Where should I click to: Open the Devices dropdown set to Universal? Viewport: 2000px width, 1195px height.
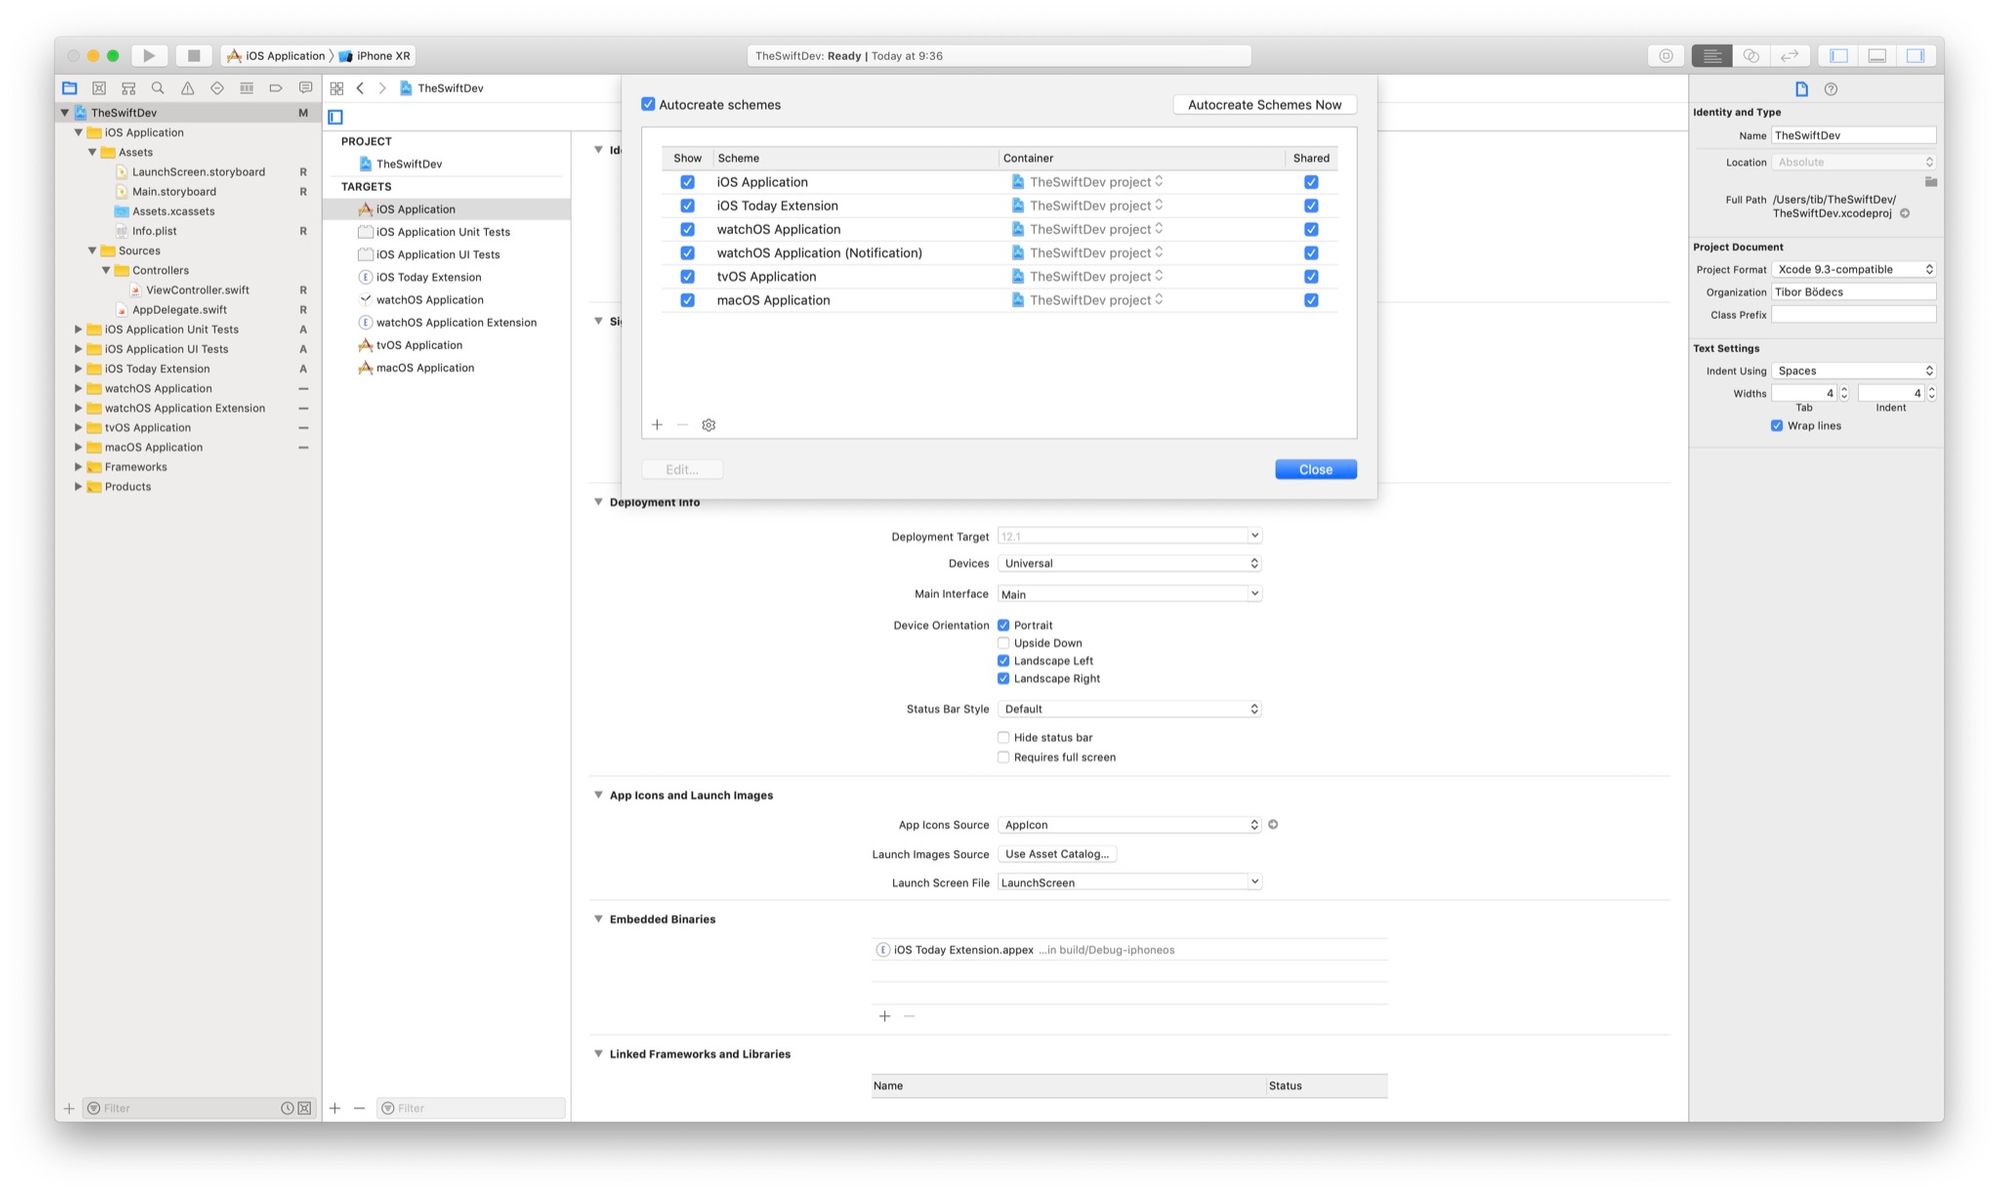(1129, 564)
